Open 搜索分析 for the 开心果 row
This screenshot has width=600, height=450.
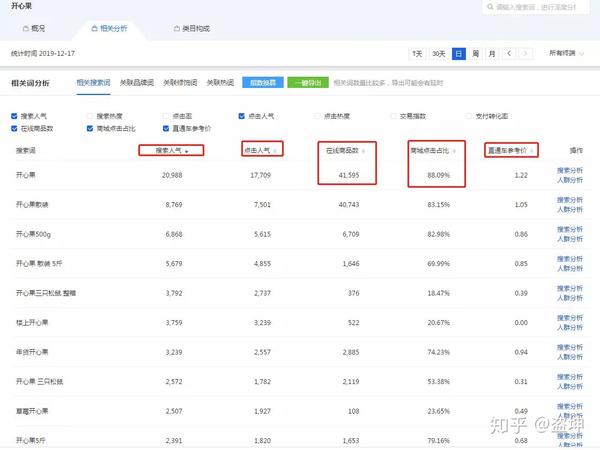570,170
